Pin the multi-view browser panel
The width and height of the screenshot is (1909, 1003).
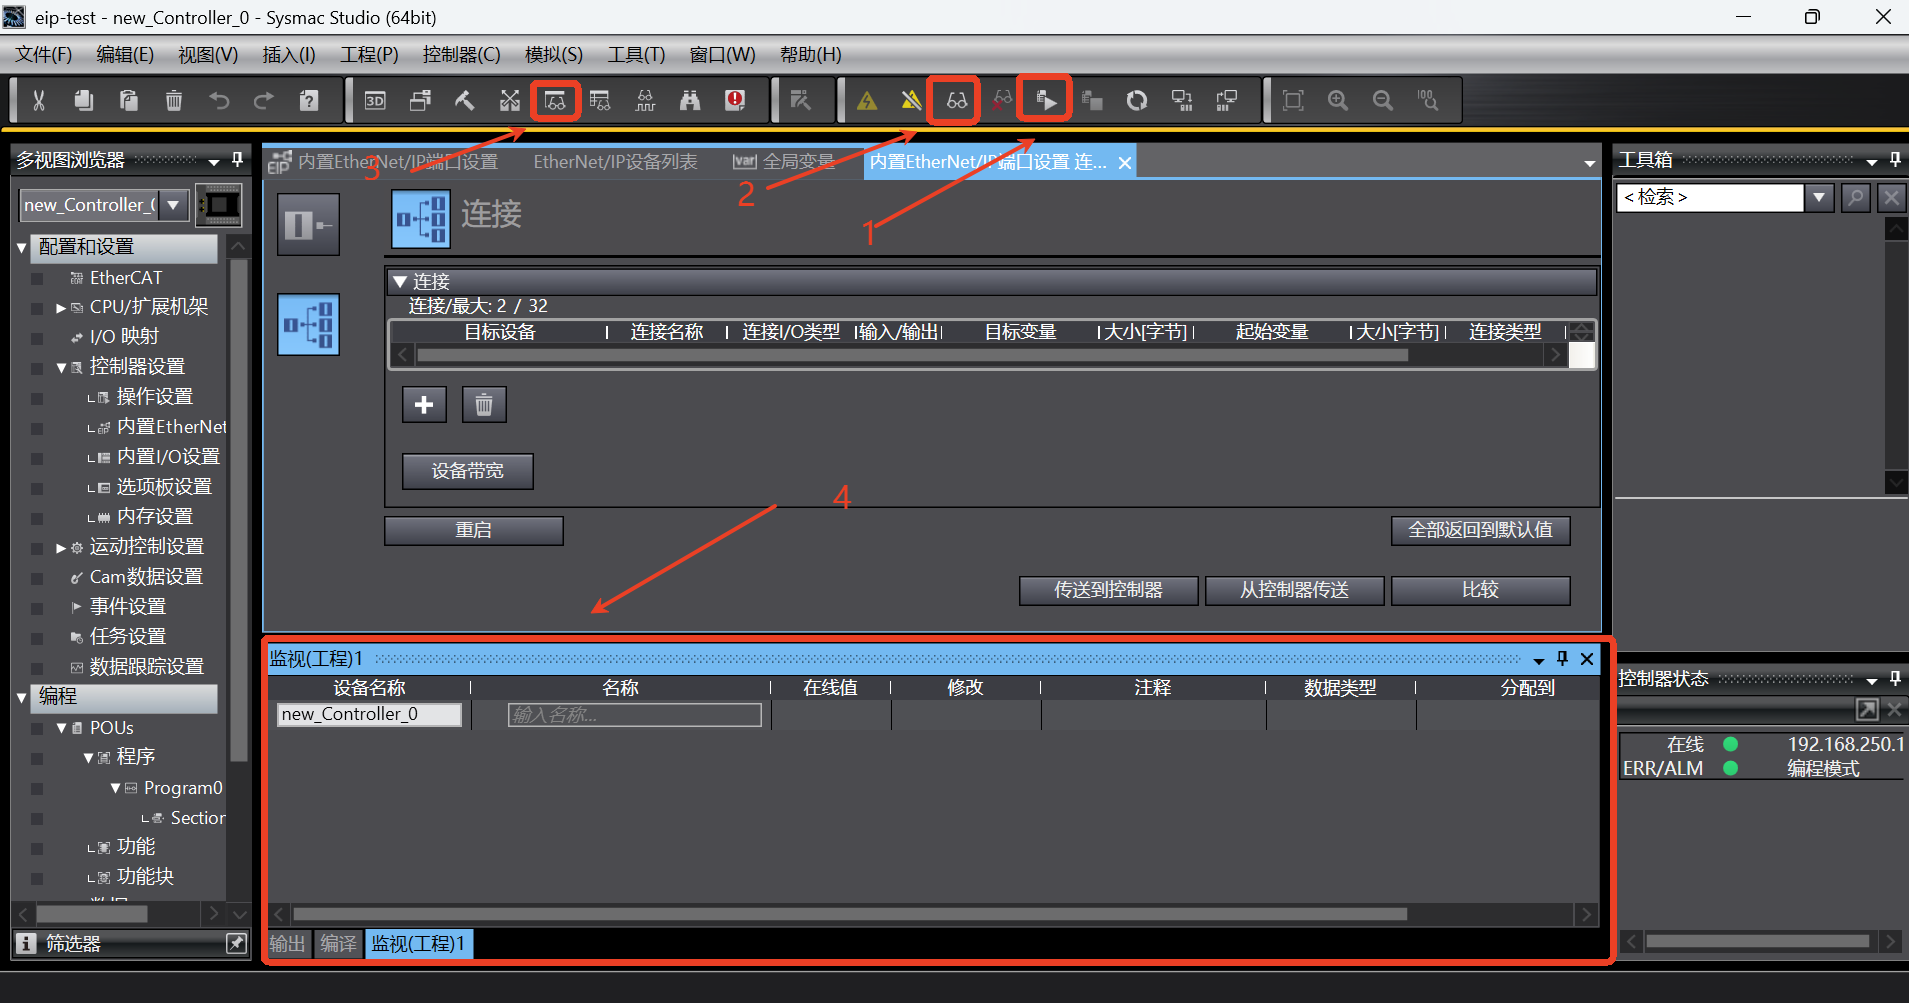tap(237, 160)
